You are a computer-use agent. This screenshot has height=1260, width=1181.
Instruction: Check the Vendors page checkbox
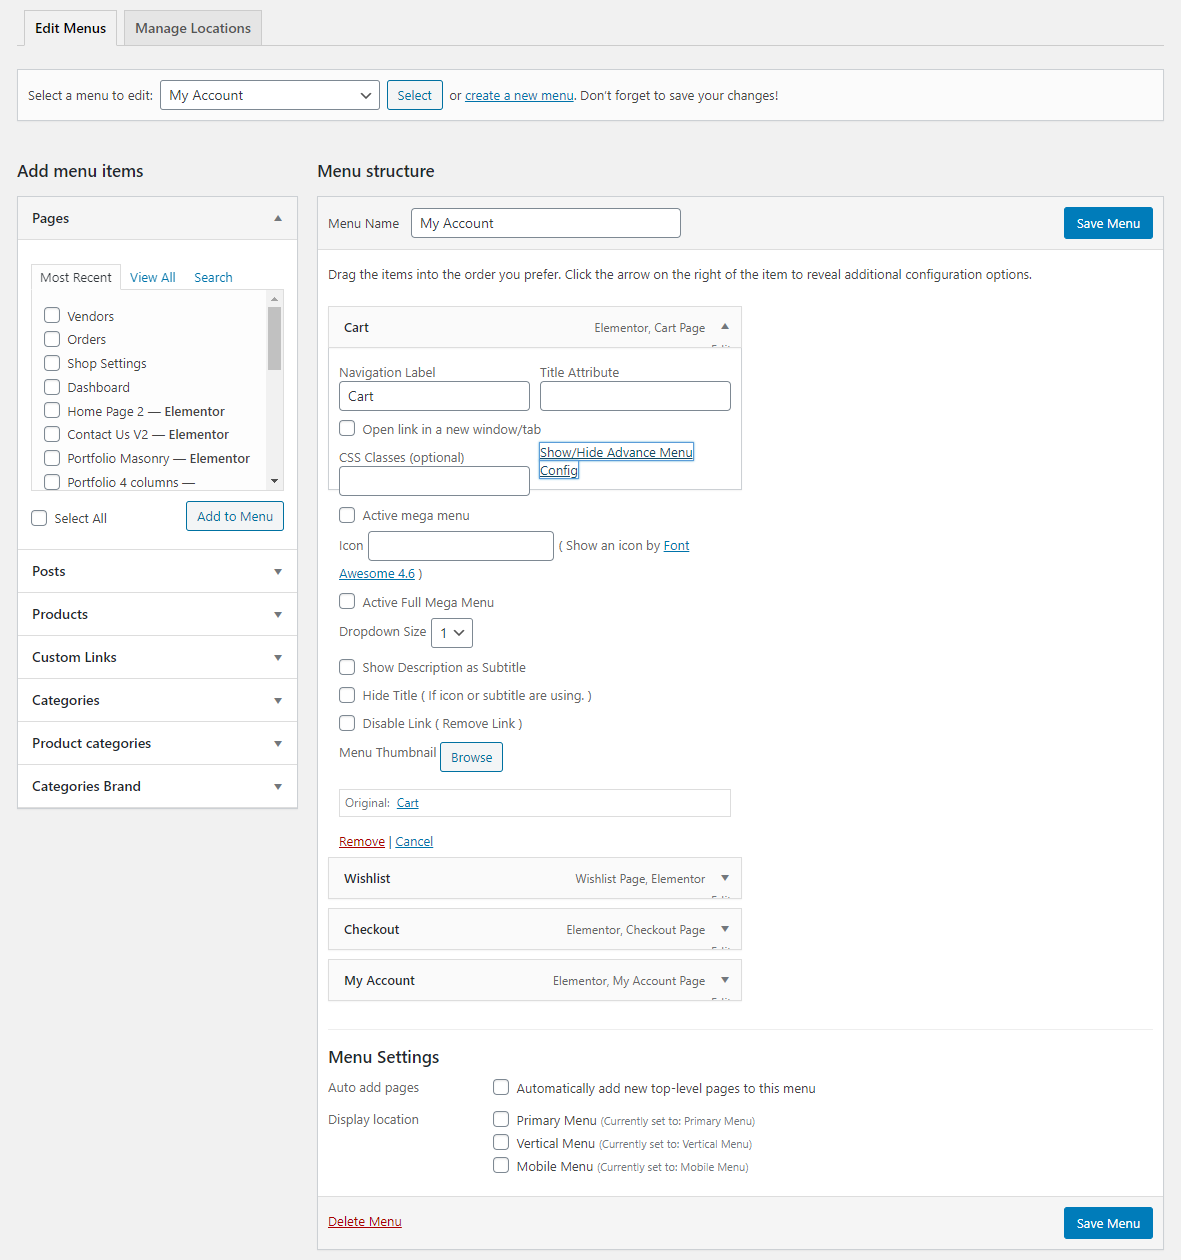coord(52,315)
